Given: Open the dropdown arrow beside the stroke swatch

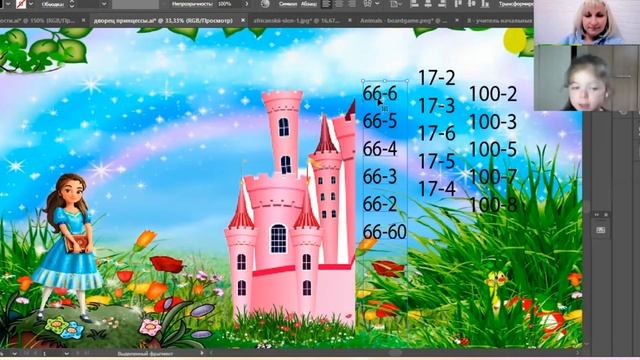Looking at the screenshot, I should coord(31,4).
